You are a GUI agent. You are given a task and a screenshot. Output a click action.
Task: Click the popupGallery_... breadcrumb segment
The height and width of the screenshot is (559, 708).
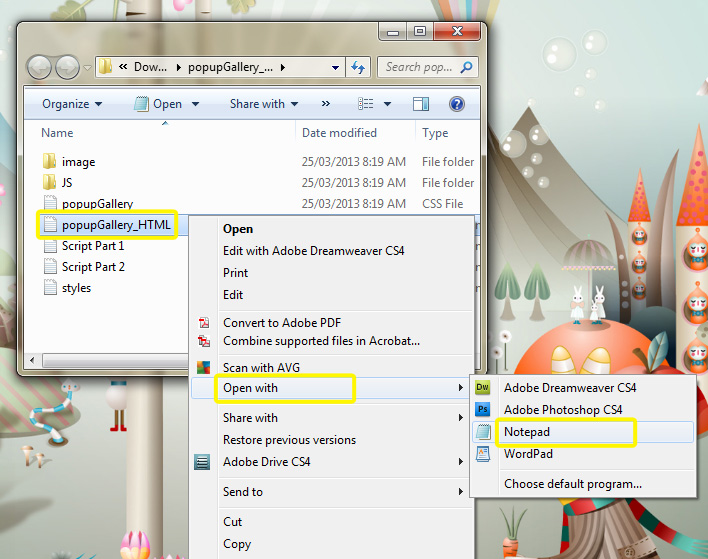(230, 67)
